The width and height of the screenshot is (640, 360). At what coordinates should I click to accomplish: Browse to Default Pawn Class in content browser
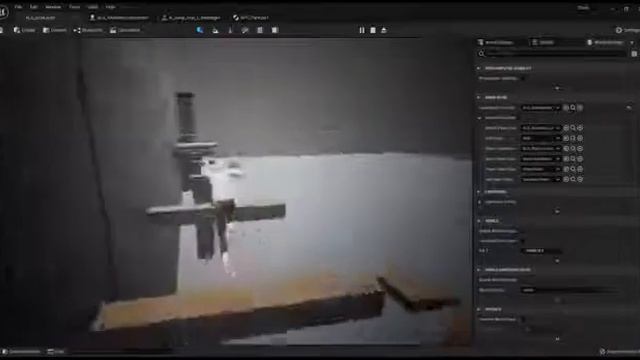(x=573, y=128)
